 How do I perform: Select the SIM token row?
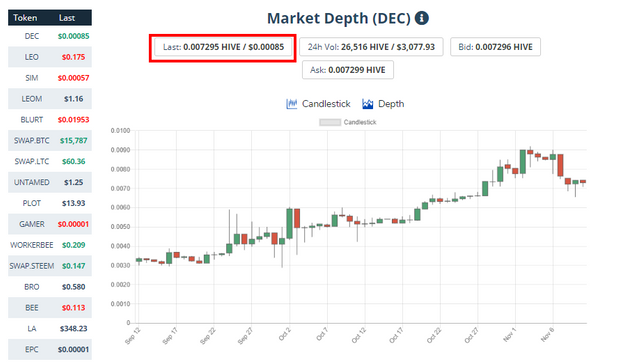[50, 78]
